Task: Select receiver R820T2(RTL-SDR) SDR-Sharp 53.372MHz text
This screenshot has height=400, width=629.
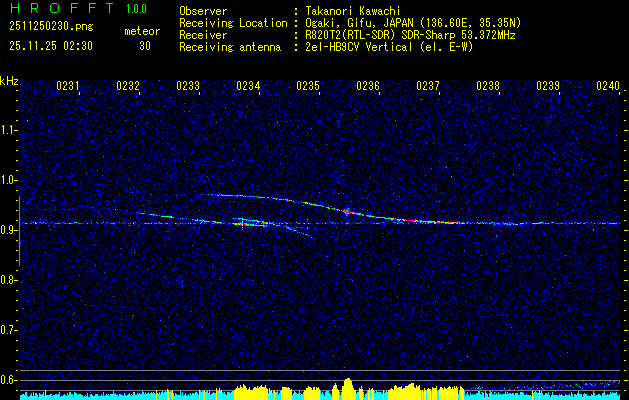Action: tap(410, 35)
